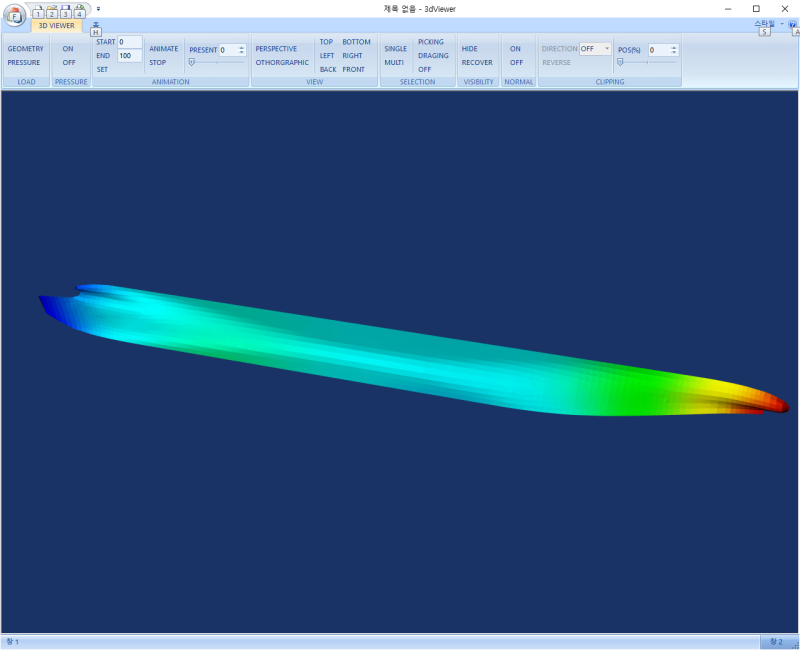This screenshot has width=800, height=650.
Task: Click the Save quick access icon
Action: [x=65, y=11]
